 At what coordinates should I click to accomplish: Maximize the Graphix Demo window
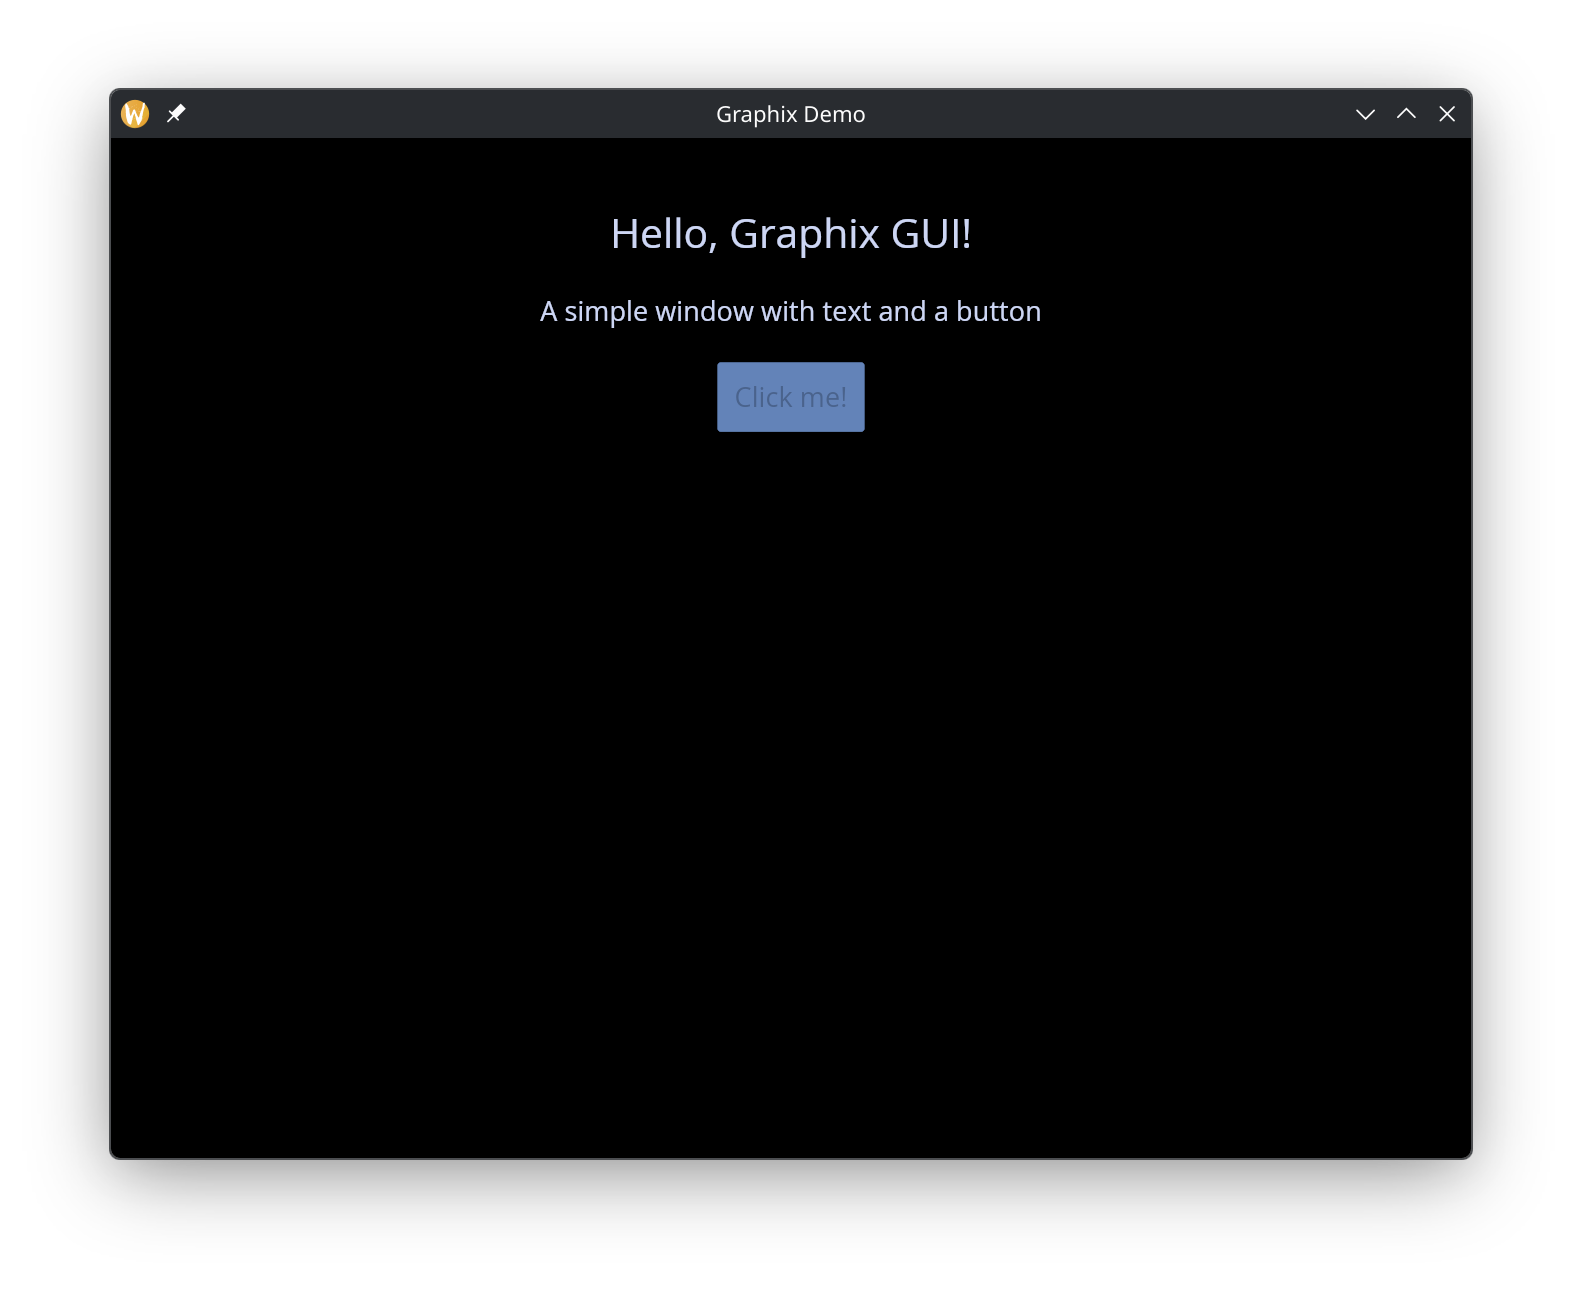[x=1406, y=114]
